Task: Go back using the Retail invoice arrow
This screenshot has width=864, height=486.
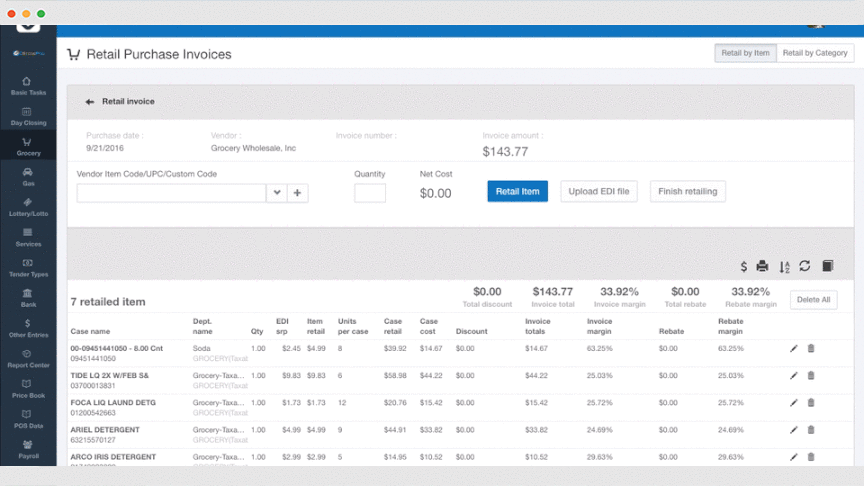Action: click(90, 102)
